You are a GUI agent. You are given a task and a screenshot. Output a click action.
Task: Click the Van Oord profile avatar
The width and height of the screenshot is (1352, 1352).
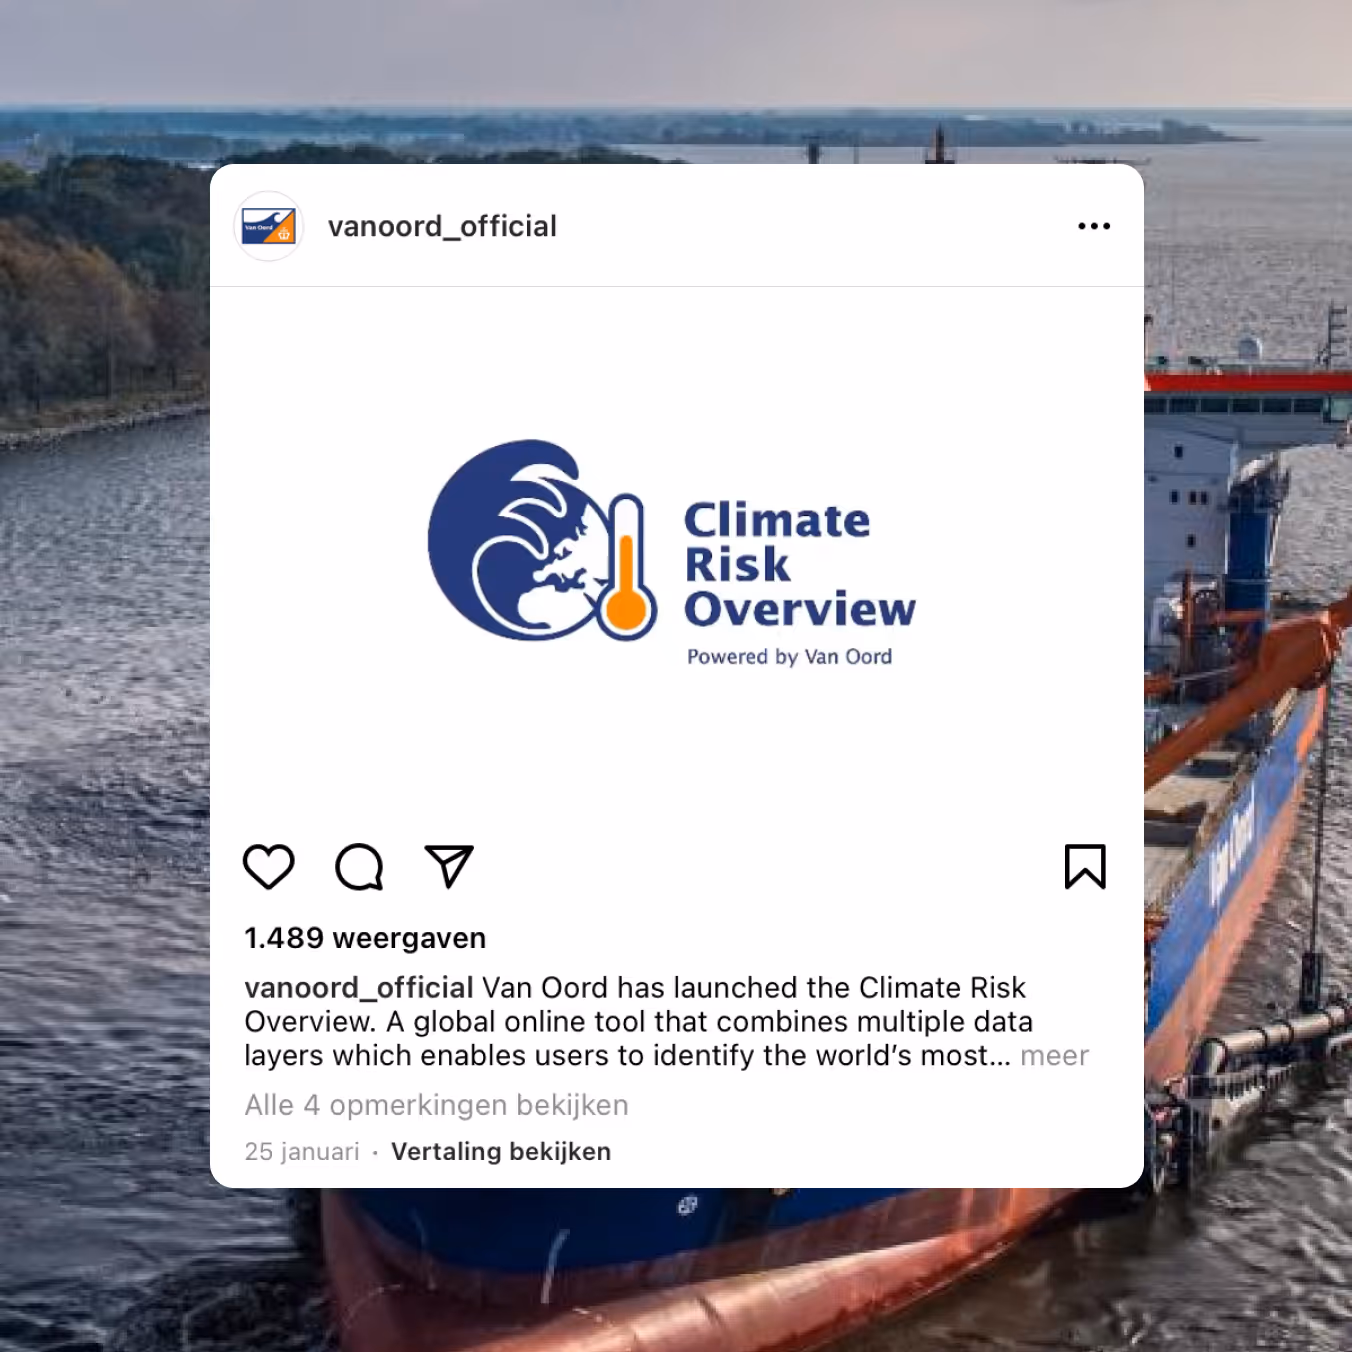click(x=268, y=226)
